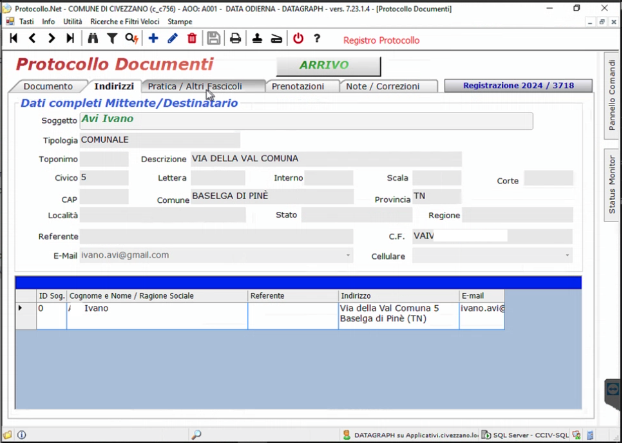Click the ARRIVO button
The width and height of the screenshot is (622, 443).
click(327, 66)
